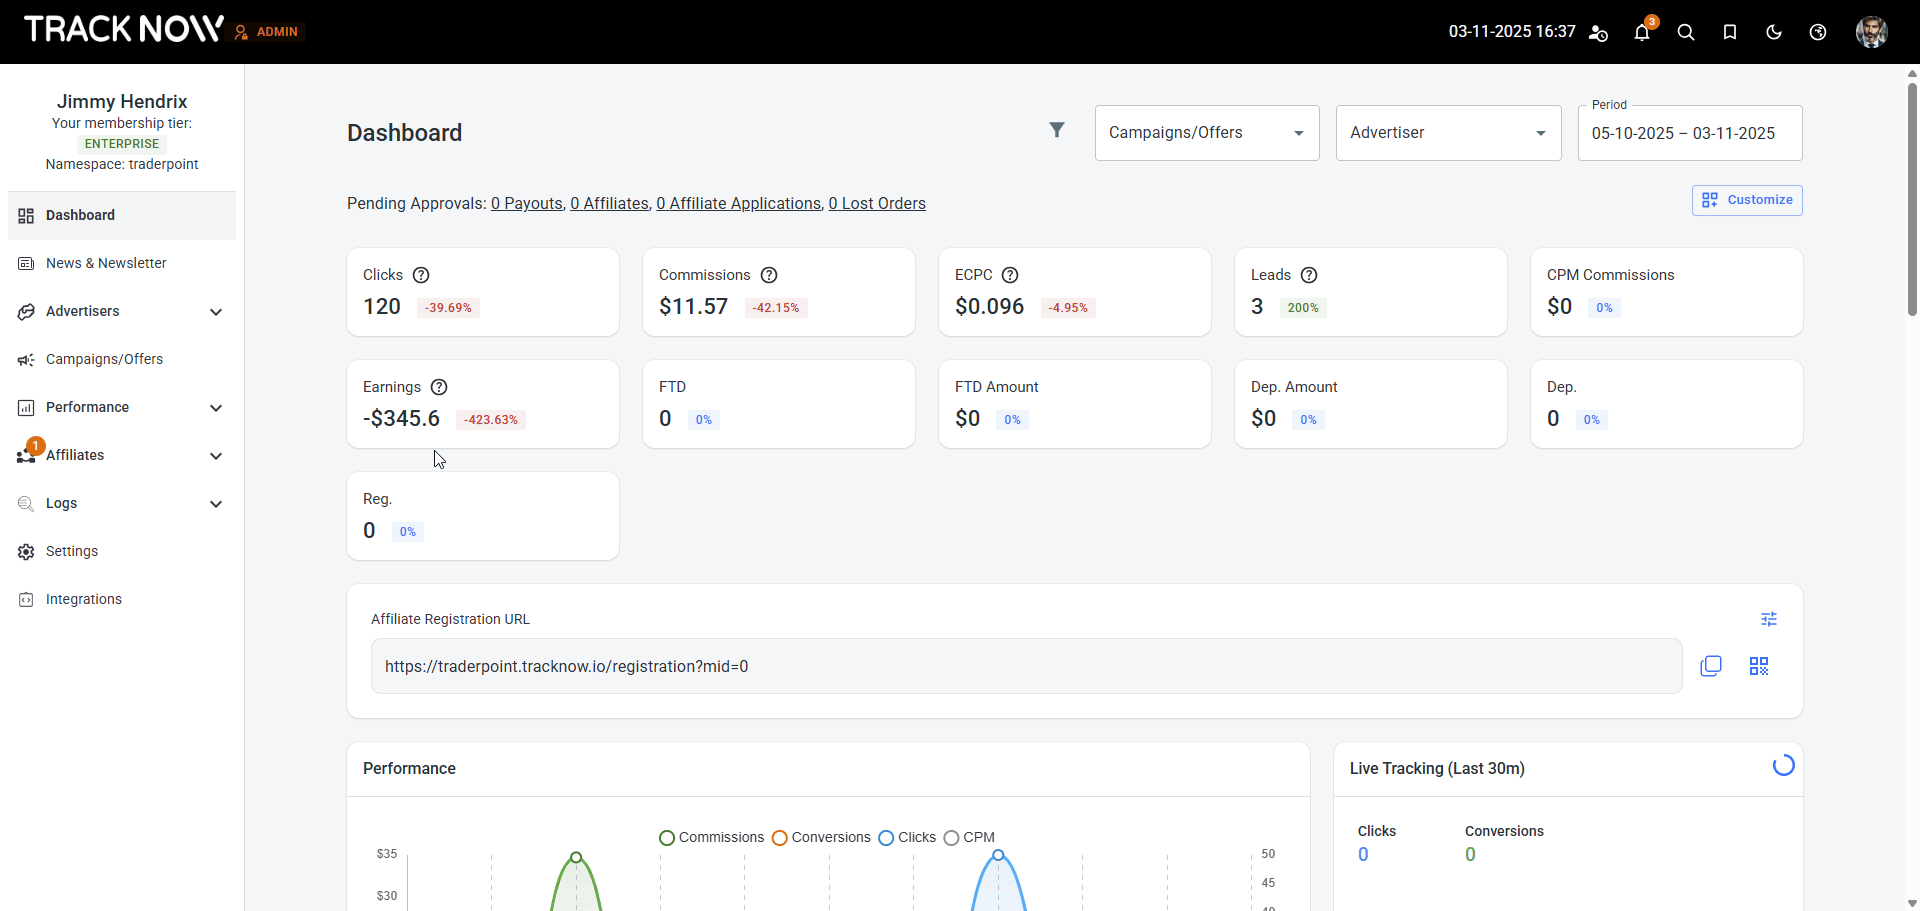Go to Integrations in sidebar
Screen dimensions: 1920x911
pyautogui.click(x=84, y=599)
